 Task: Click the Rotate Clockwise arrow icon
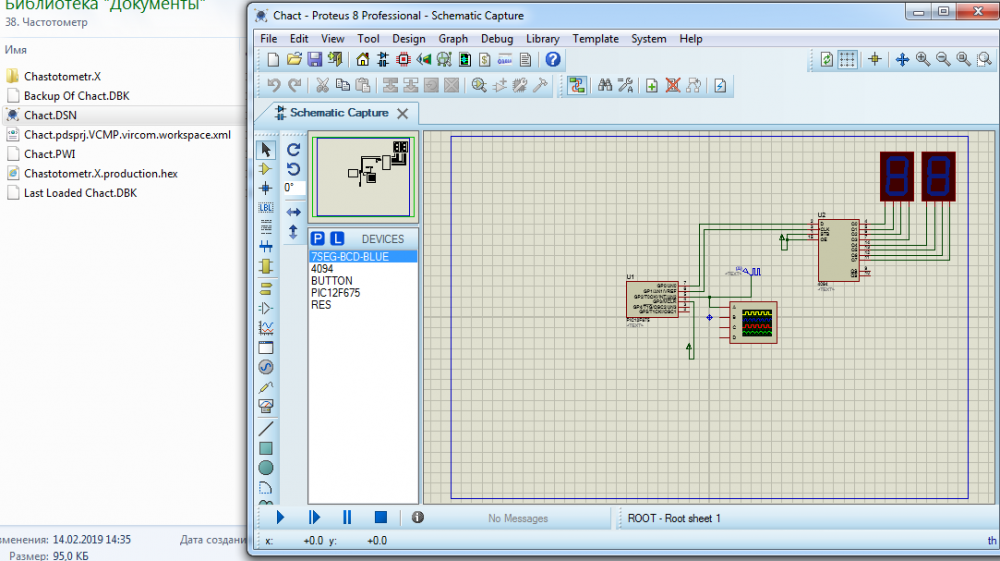(x=293, y=150)
